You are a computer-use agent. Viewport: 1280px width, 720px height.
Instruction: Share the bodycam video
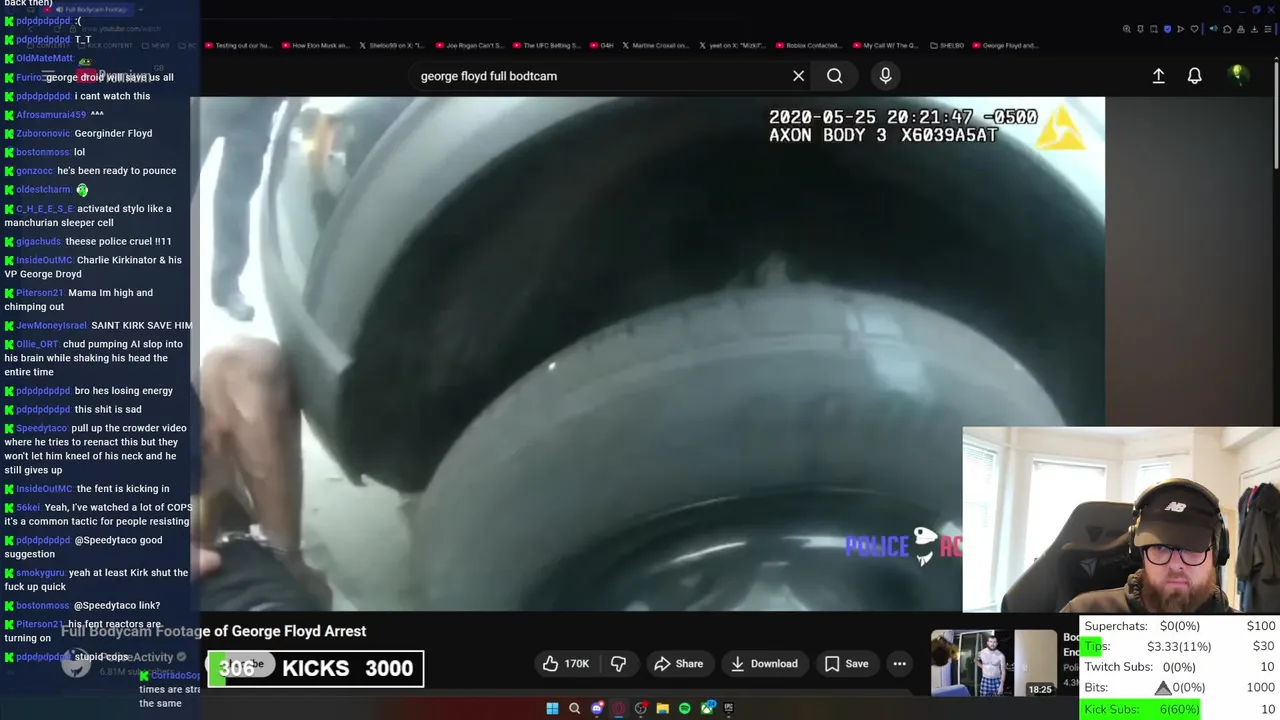679,664
